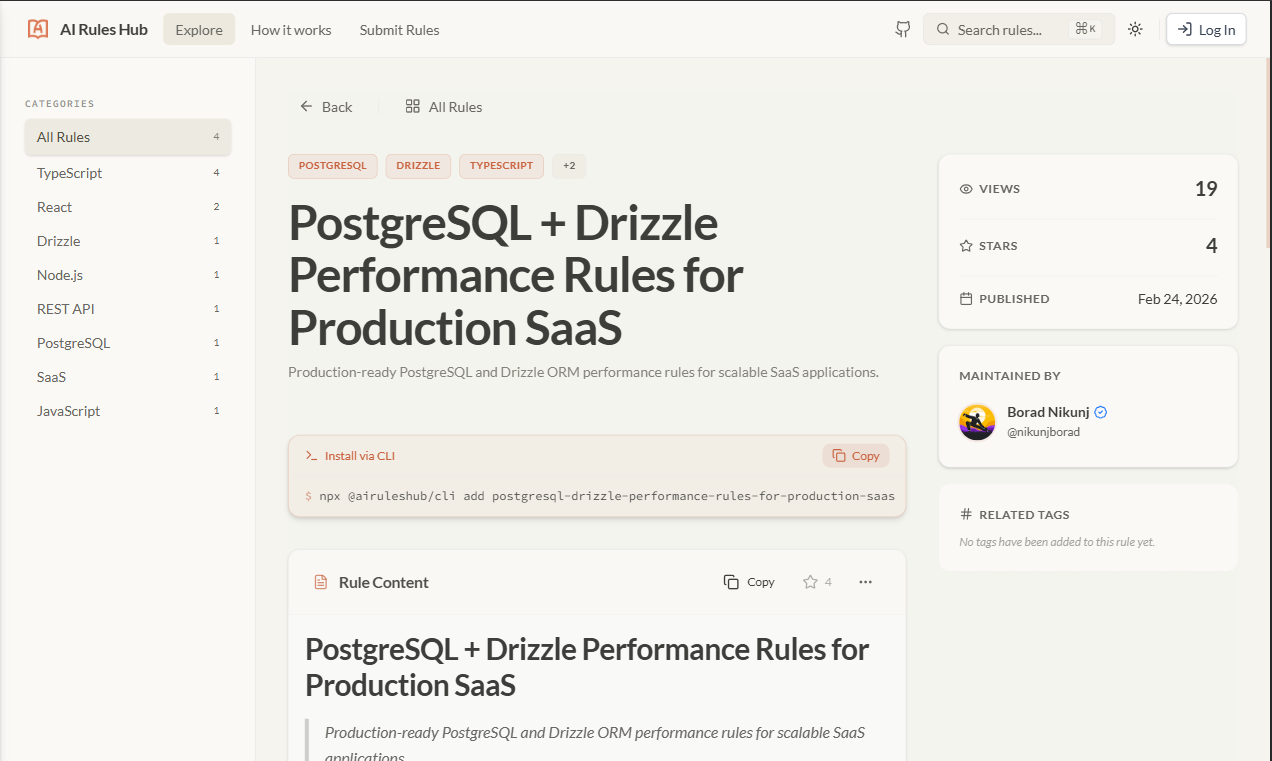Click the calendar icon beside Published
Viewport: 1272px width, 761px height.
(x=965, y=298)
